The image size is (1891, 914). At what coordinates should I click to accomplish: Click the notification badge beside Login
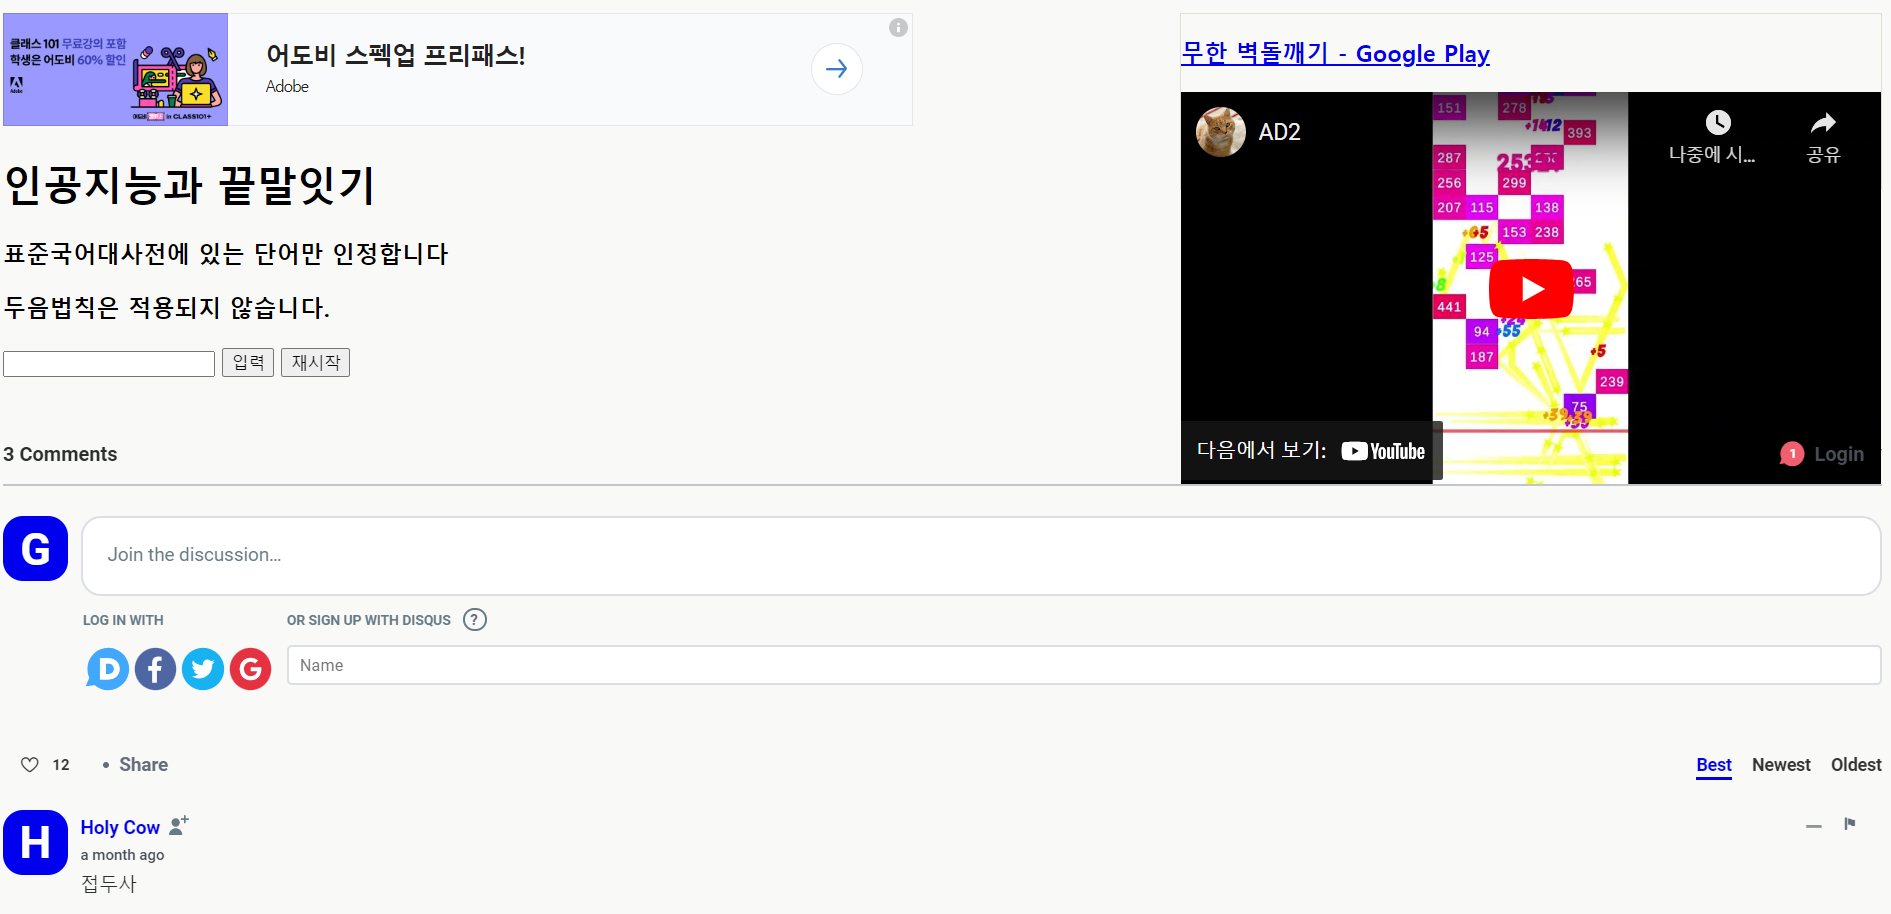[1792, 454]
